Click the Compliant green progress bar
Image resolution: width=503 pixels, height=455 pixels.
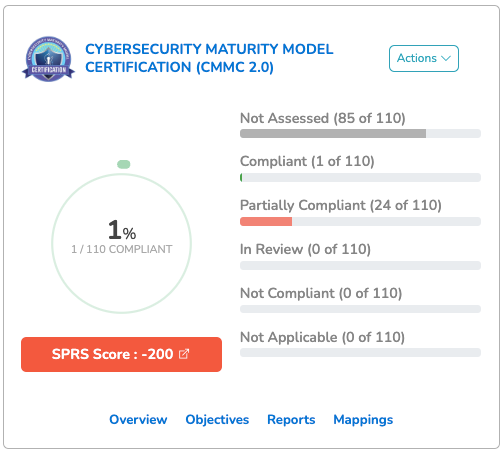click(x=360, y=177)
